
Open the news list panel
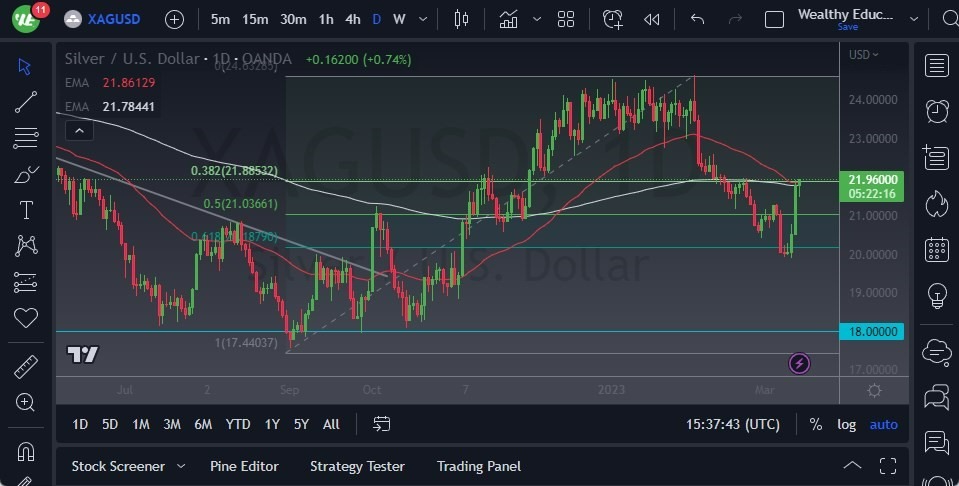tap(936, 158)
